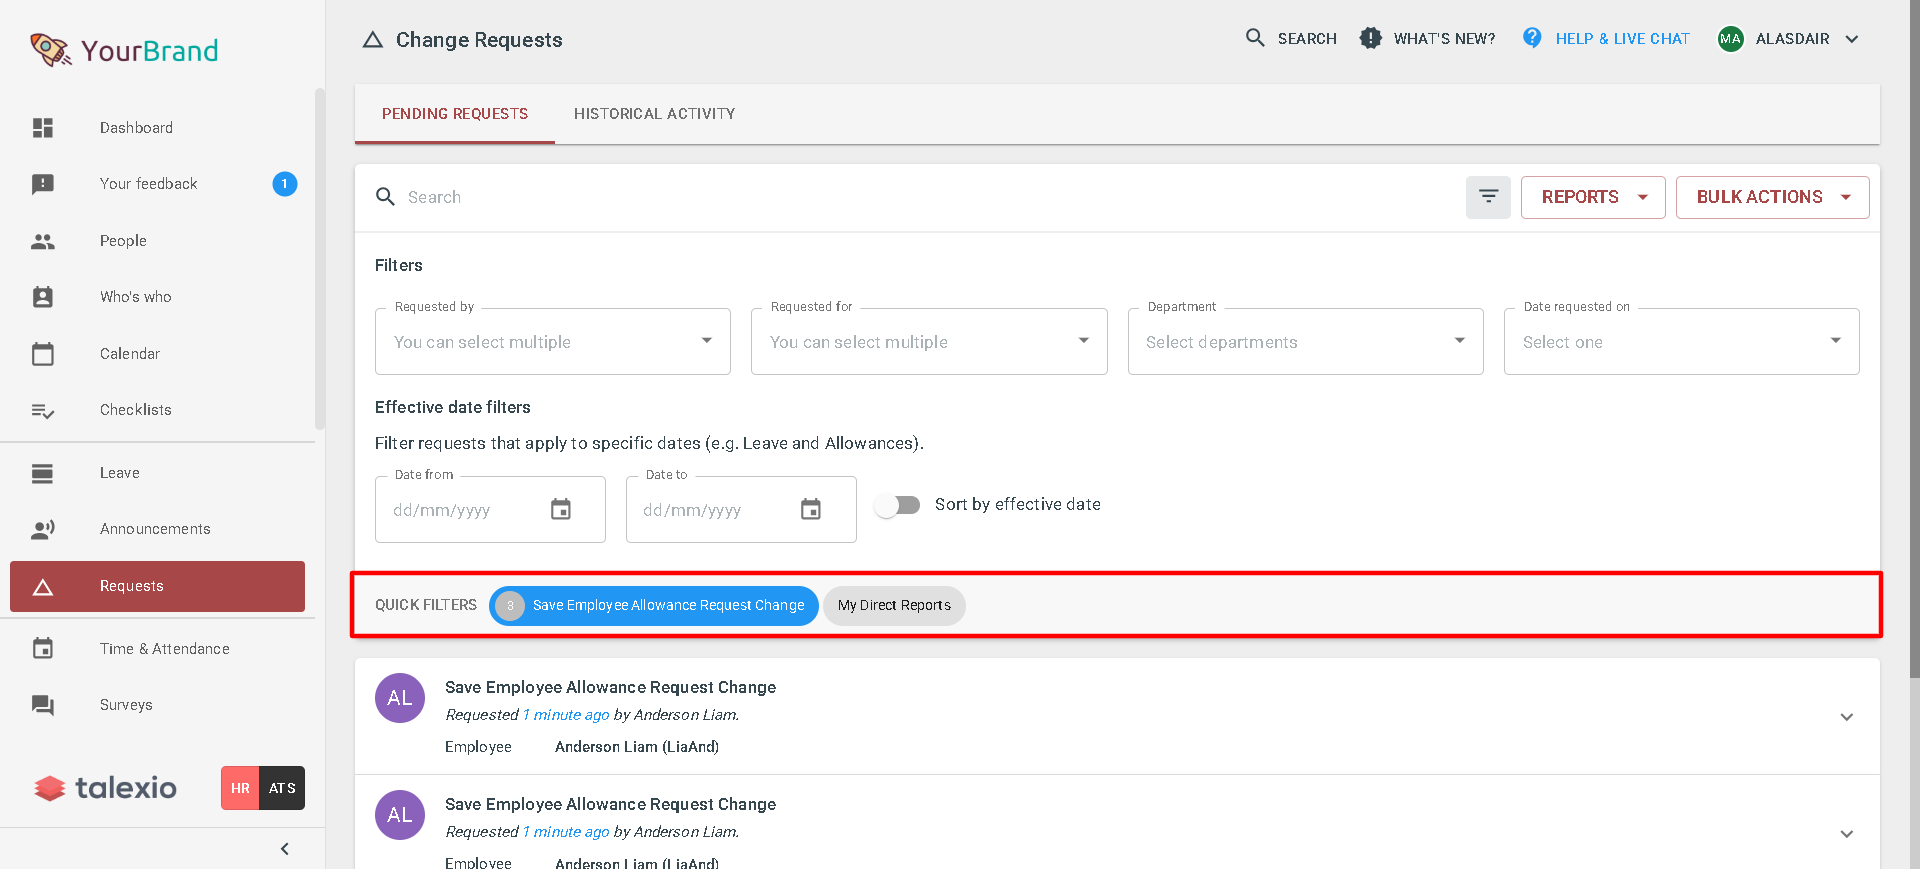Open WHAT'S NEW? in the header
The height and width of the screenshot is (869, 1920).
tap(1445, 39)
